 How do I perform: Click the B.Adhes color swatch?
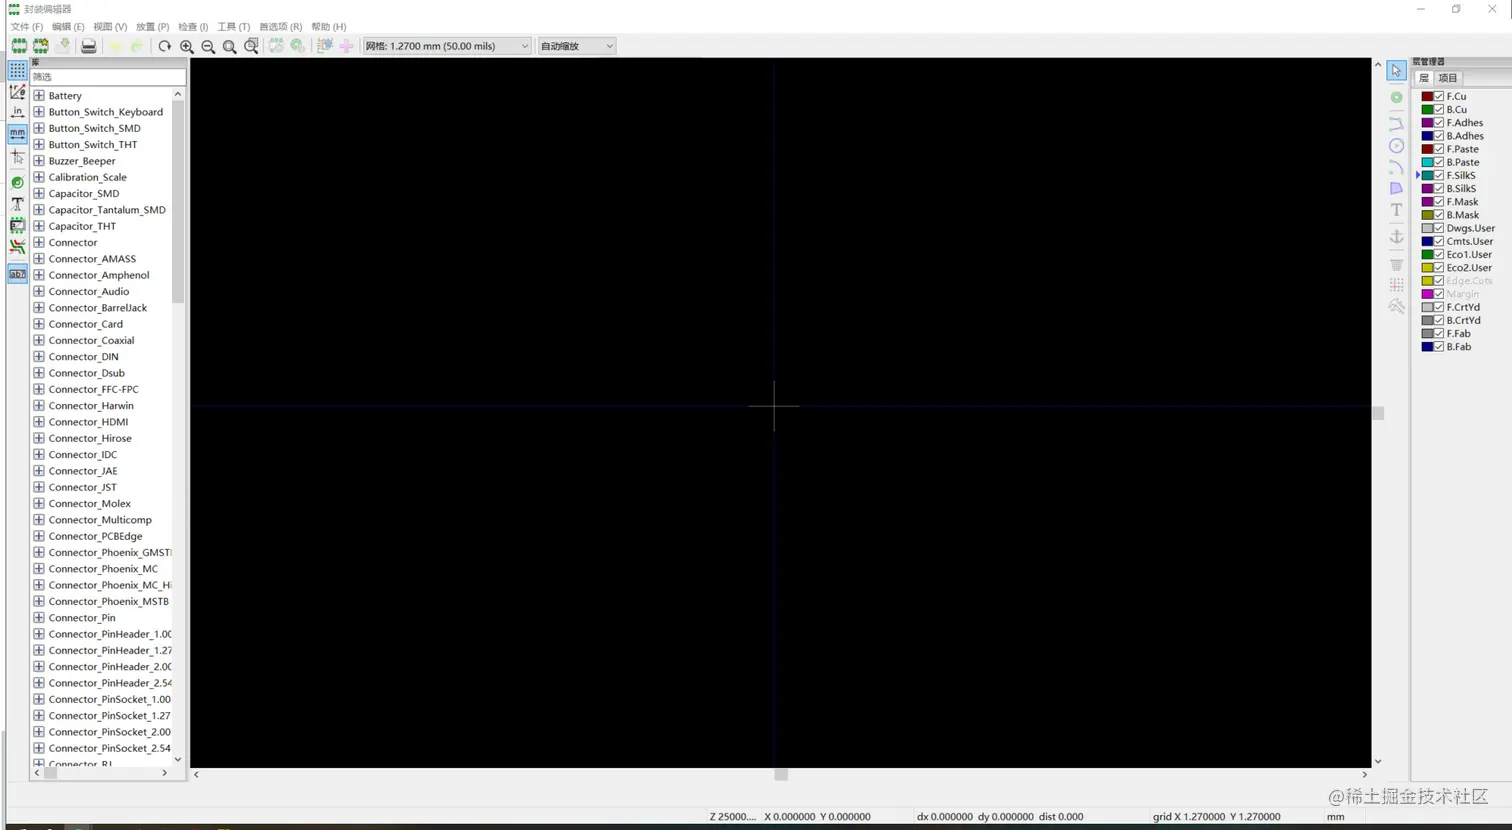click(x=1427, y=136)
